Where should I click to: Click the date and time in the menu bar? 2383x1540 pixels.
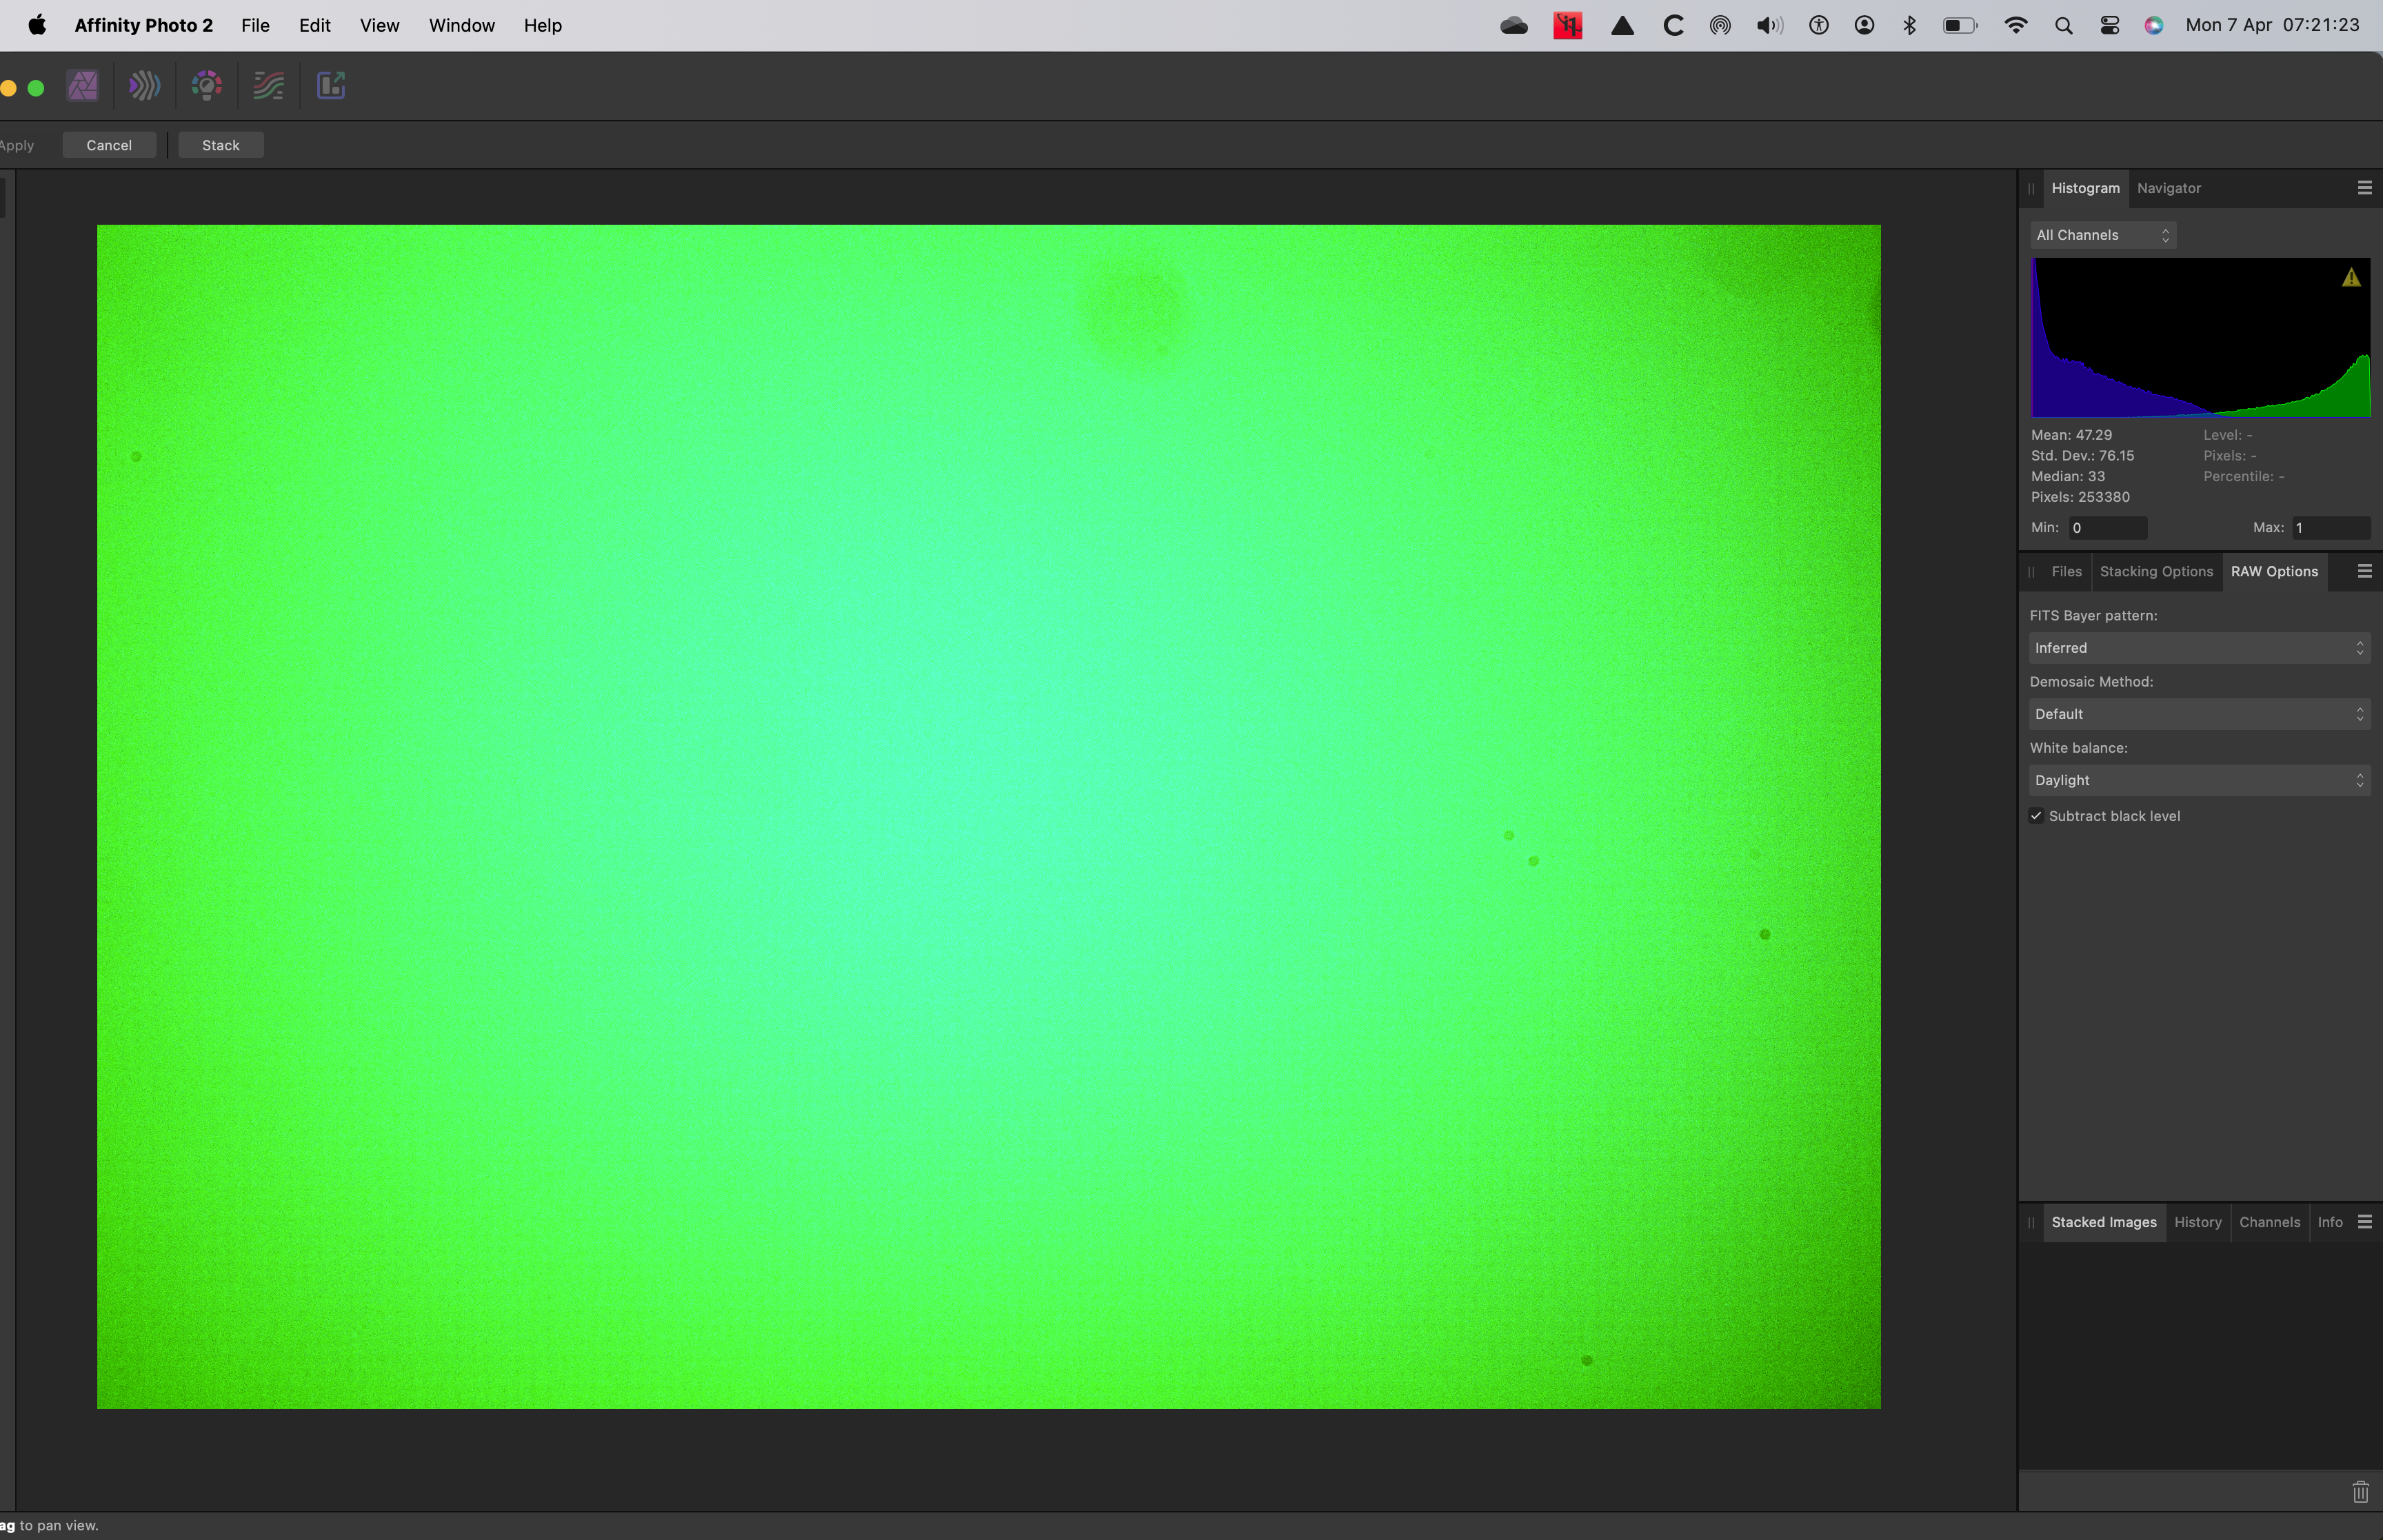tap(2272, 25)
